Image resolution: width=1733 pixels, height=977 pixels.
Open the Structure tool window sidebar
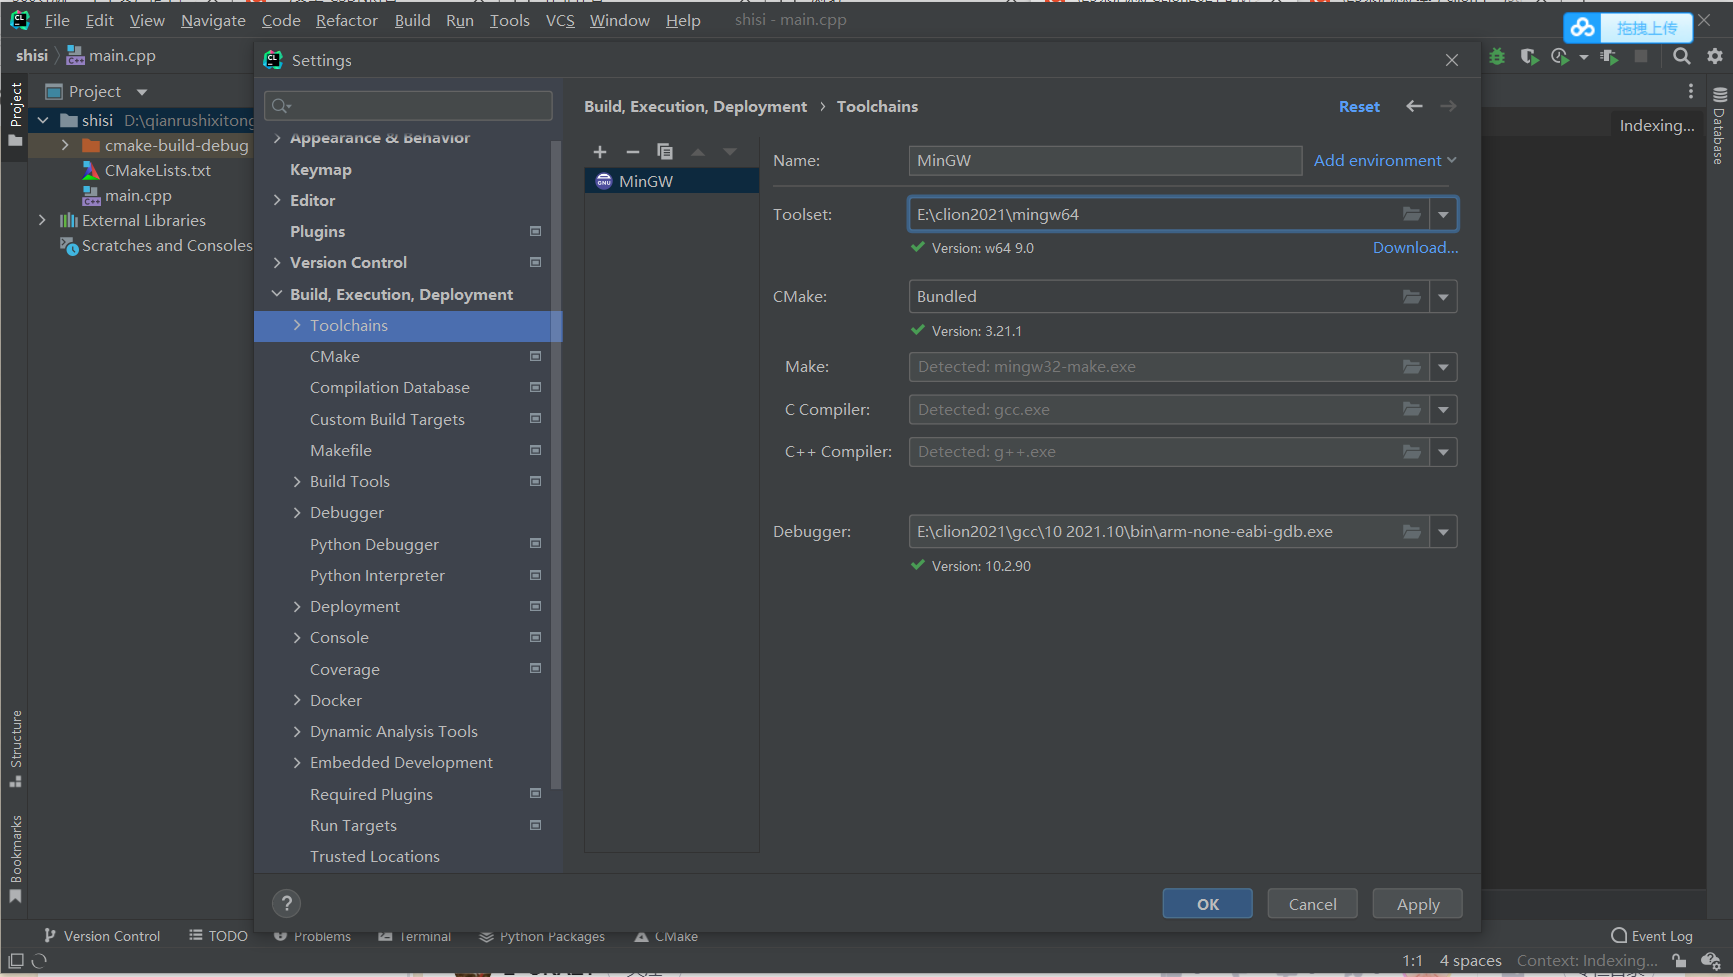(x=16, y=748)
